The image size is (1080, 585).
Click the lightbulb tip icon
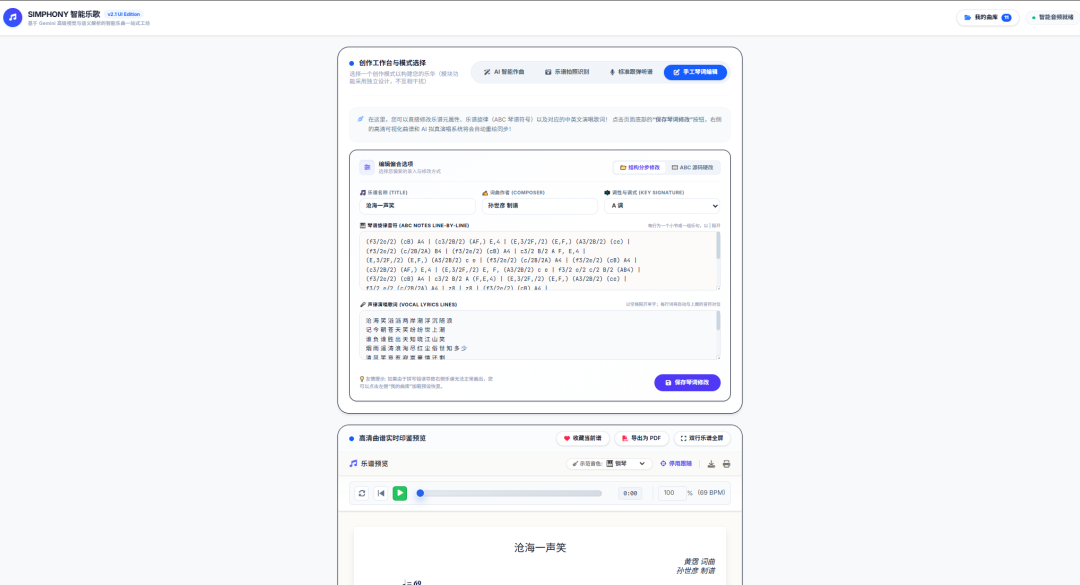362,379
